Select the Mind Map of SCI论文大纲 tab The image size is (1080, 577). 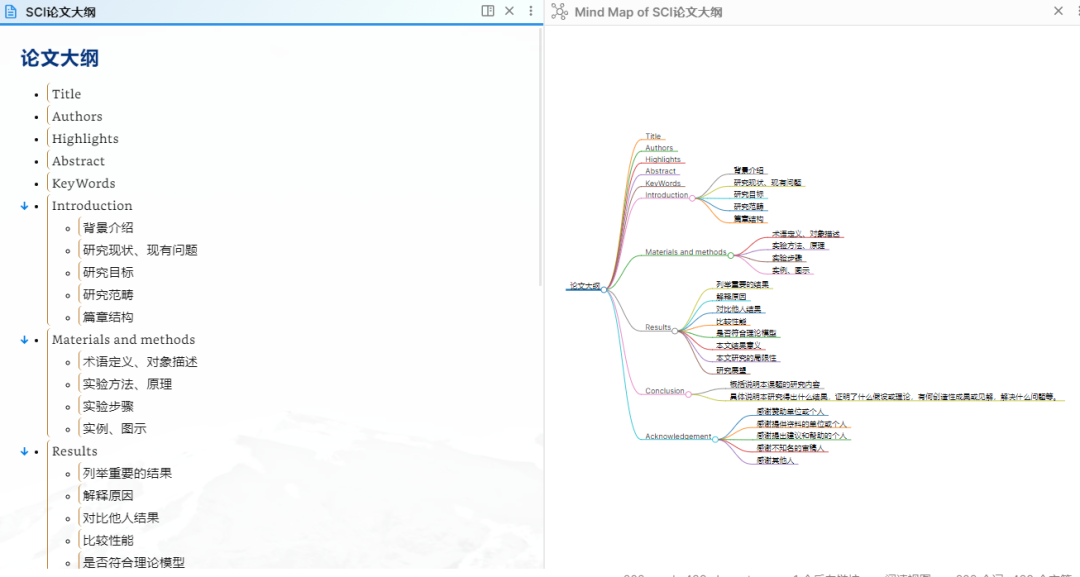pos(648,12)
